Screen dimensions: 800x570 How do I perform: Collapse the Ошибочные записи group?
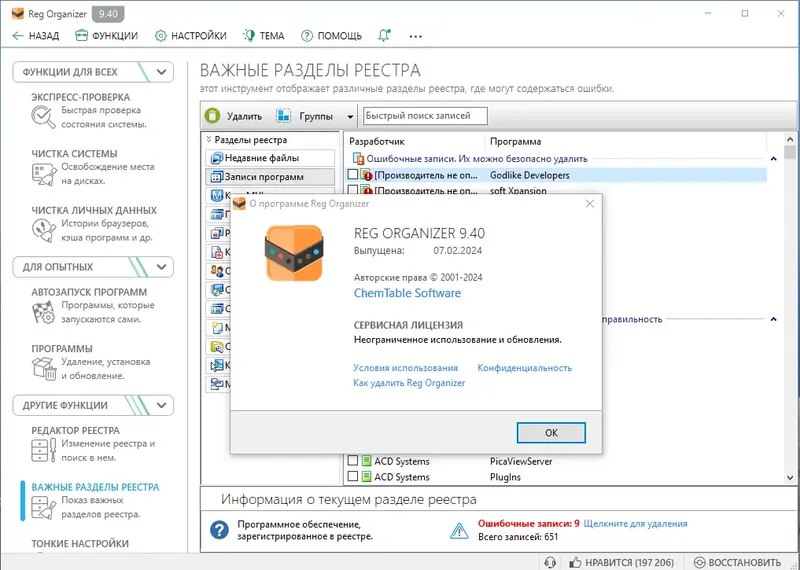point(773,159)
